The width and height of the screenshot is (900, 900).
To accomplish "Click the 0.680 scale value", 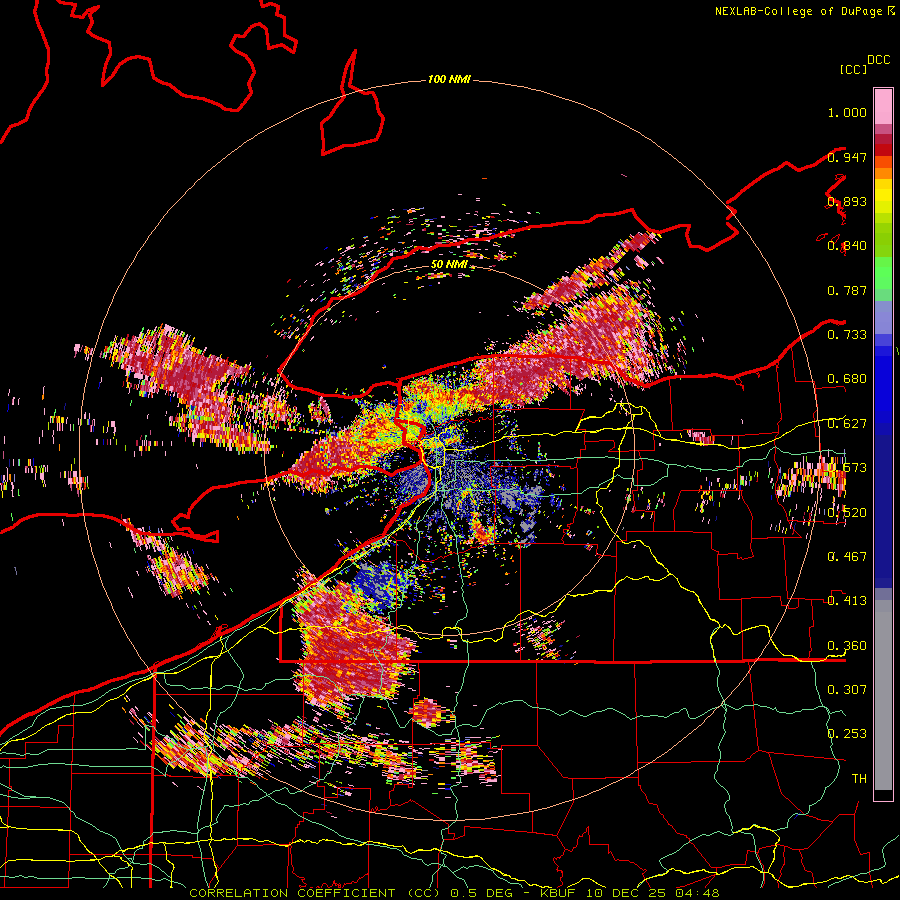I will pyautogui.click(x=847, y=379).
